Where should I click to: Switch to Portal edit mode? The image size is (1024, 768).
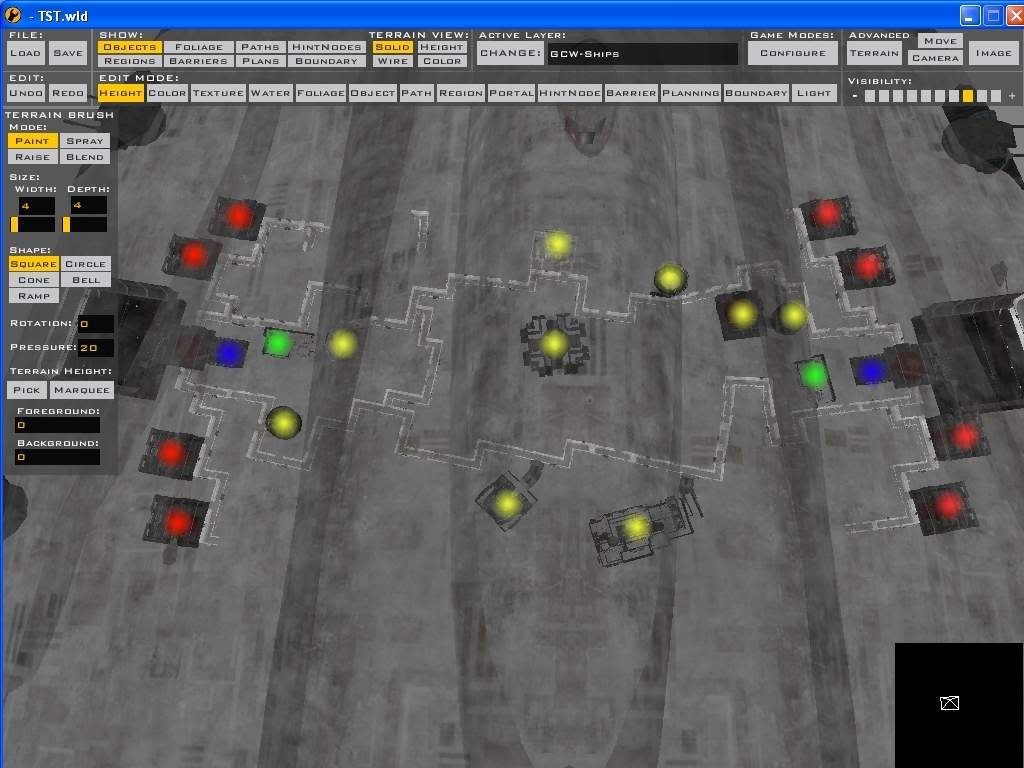[511, 93]
